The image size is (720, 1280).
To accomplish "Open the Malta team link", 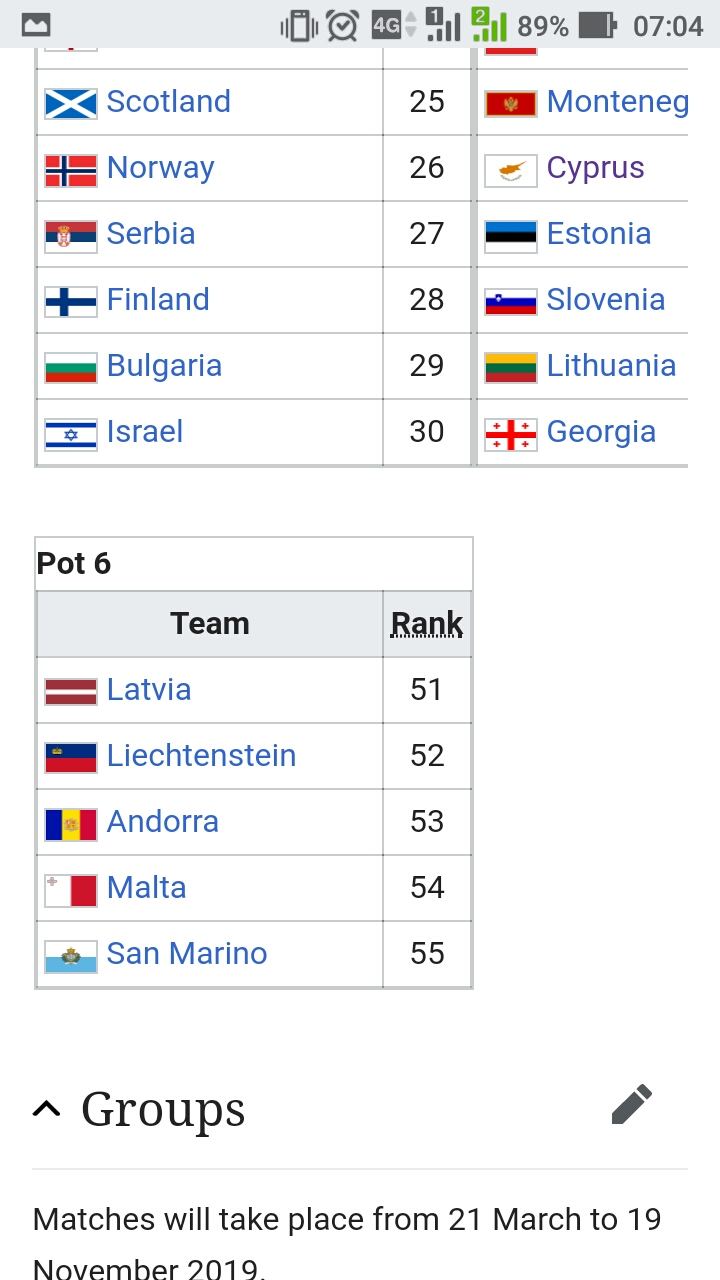I will [146, 887].
